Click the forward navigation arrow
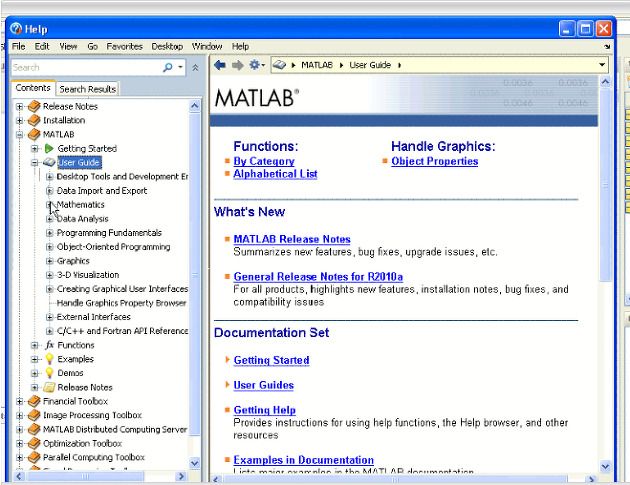 (x=237, y=65)
